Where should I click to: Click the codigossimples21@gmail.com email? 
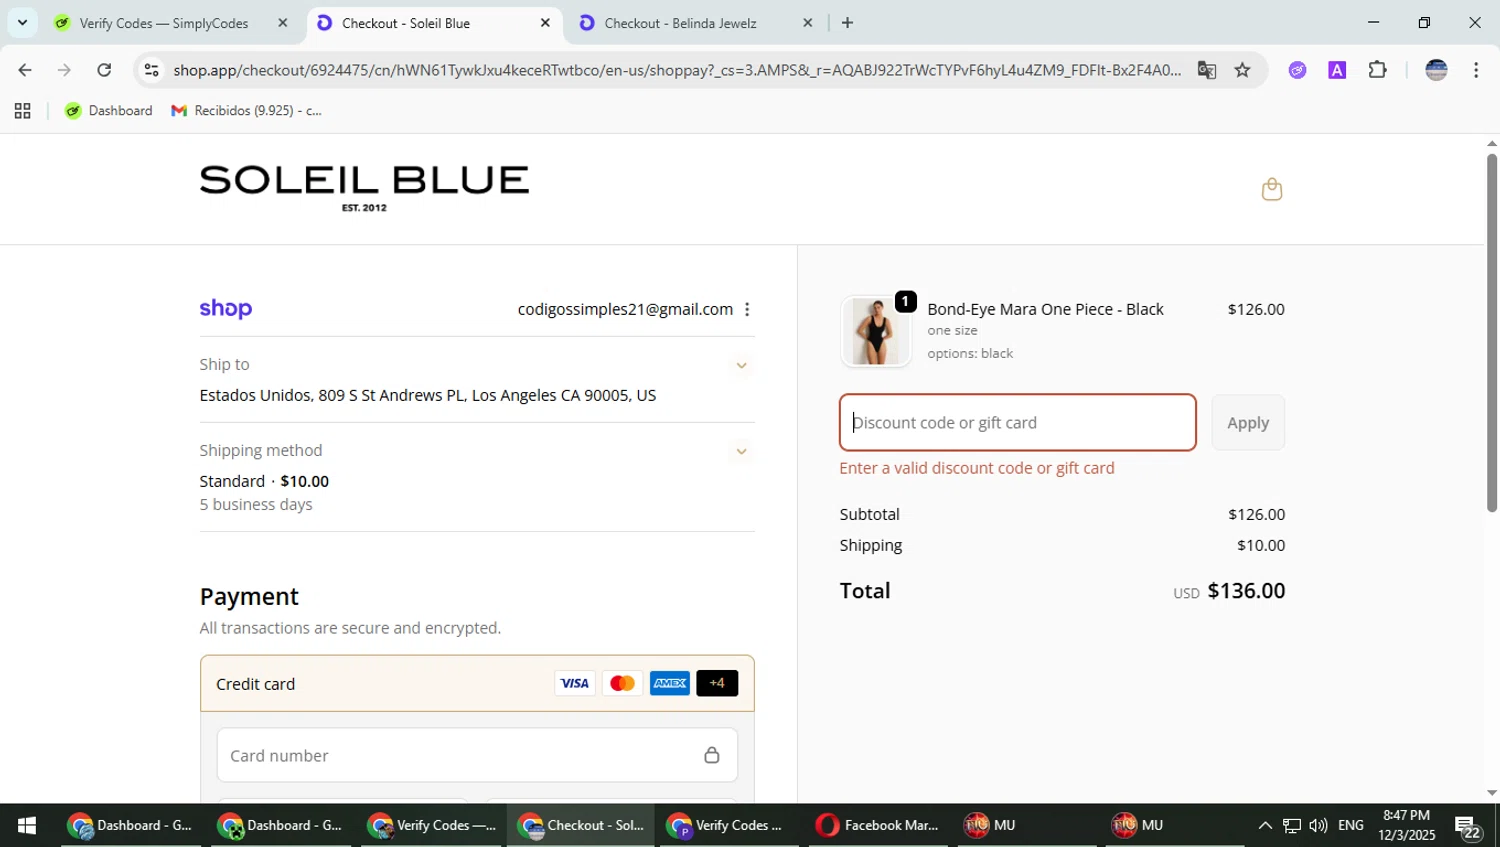[x=625, y=310]
